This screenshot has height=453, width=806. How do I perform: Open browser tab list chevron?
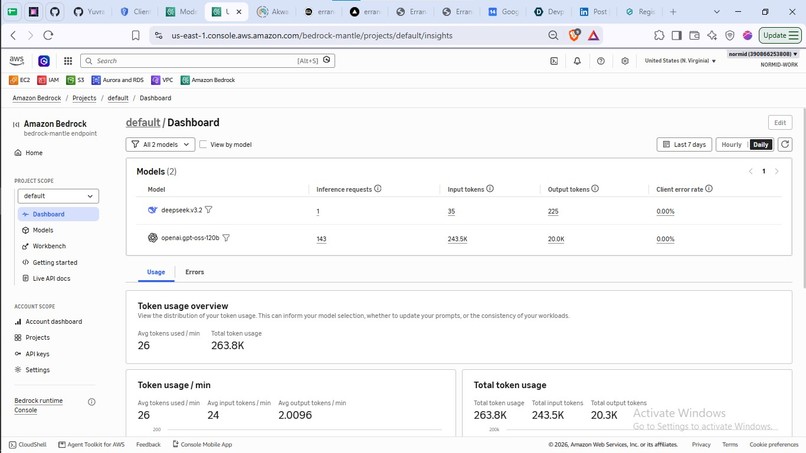(717, 11)
